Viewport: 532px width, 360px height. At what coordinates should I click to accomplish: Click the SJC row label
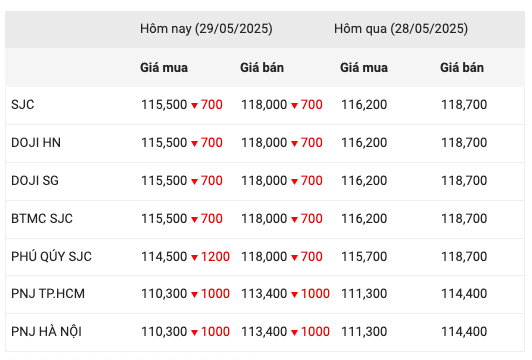coord(23,105)
